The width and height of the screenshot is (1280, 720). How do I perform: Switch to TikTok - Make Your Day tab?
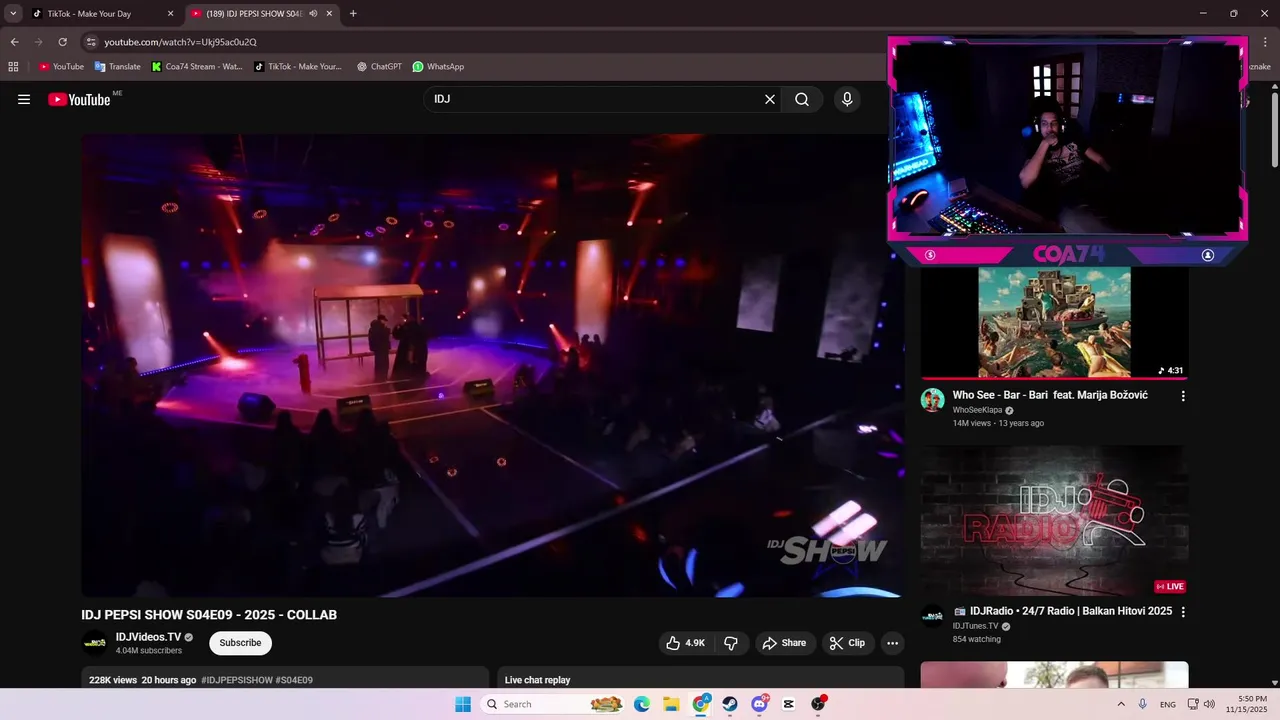(x=100, y=14)
